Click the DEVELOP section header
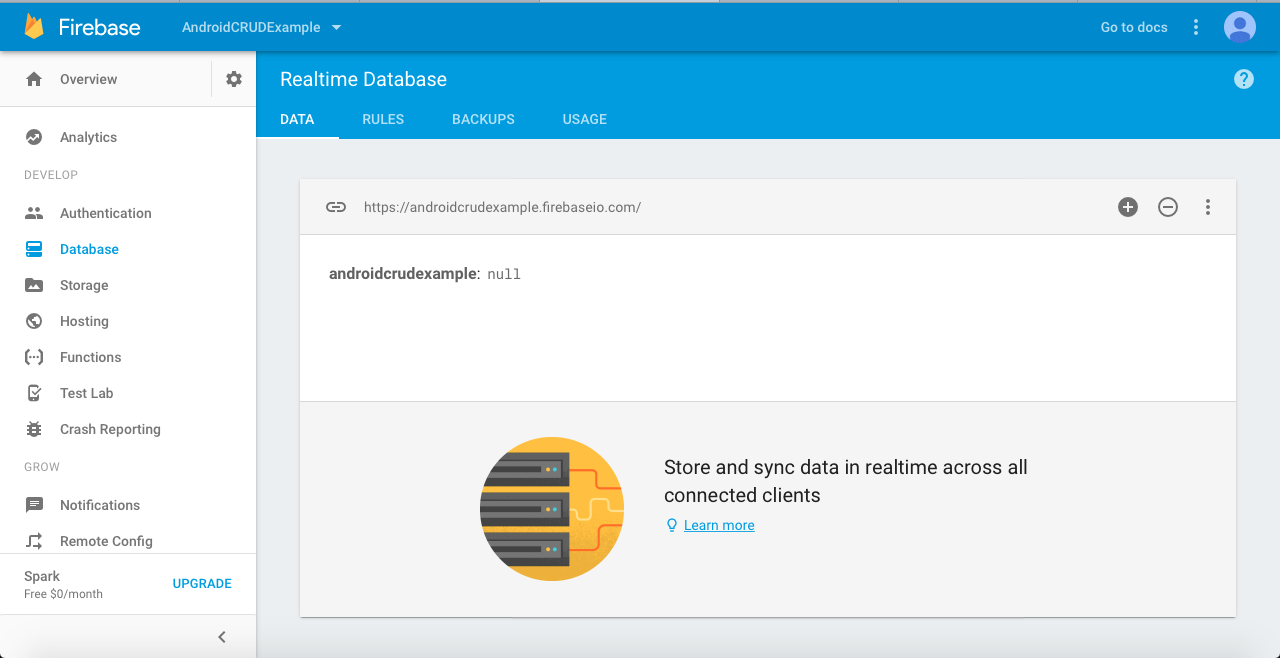This screenshot has height=658, width=1280. (x=51, y=175)
